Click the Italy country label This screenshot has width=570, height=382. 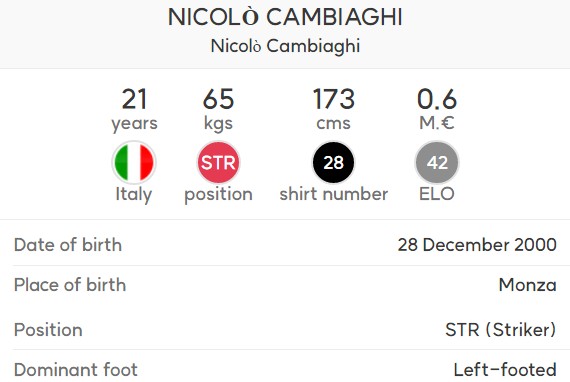click(x=133, y=194)
